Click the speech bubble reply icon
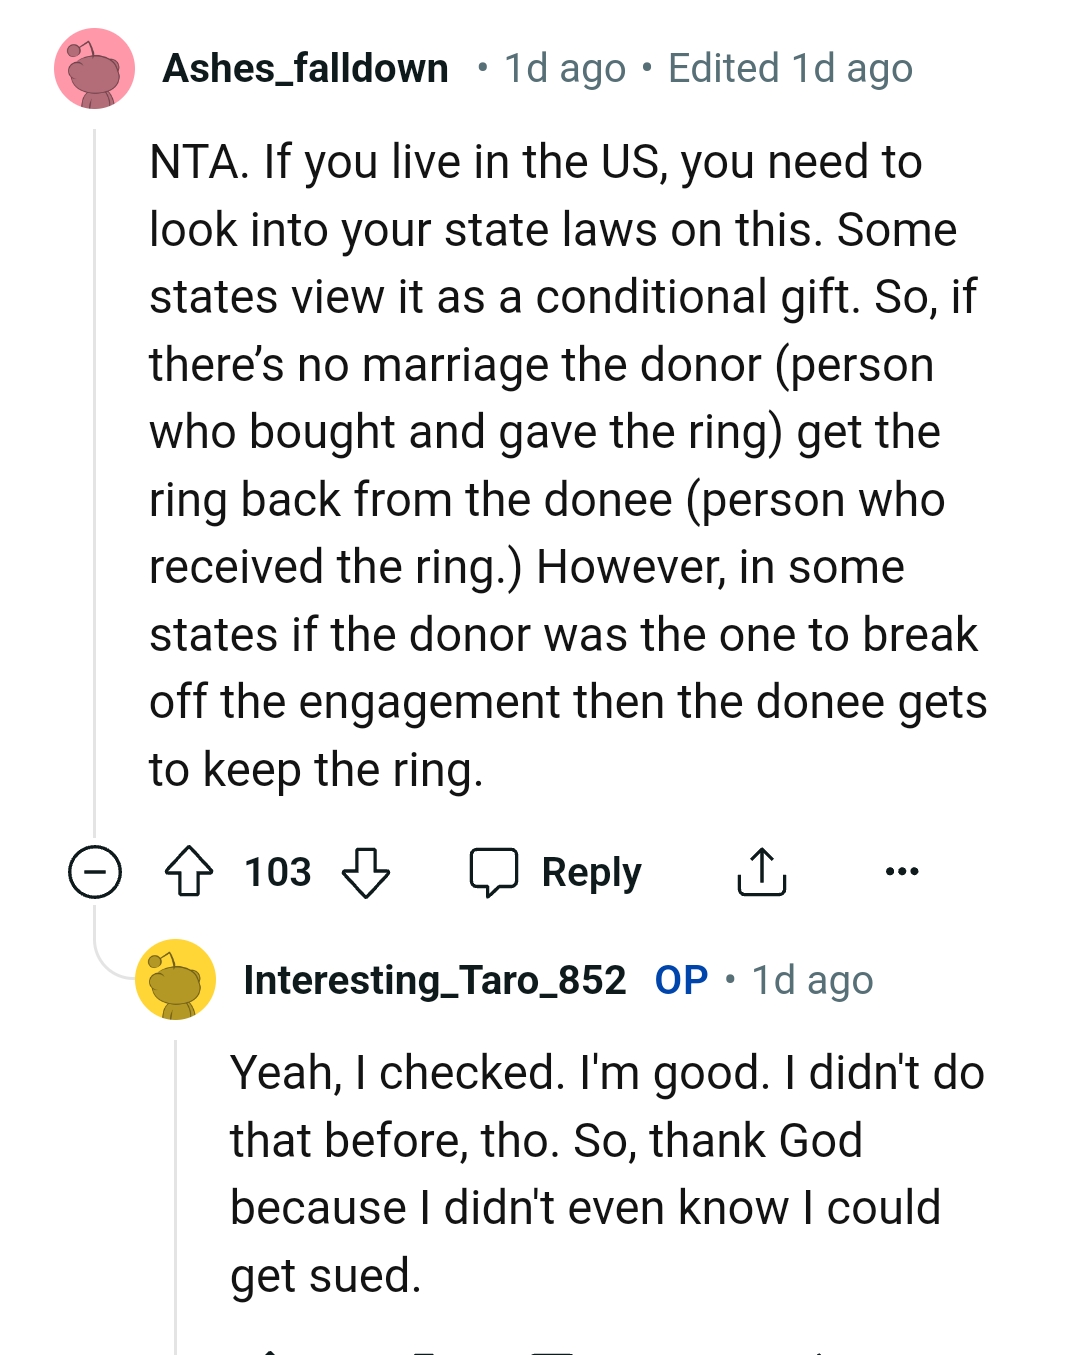Screen dimensions: 1079x1355 click(494, 872)
